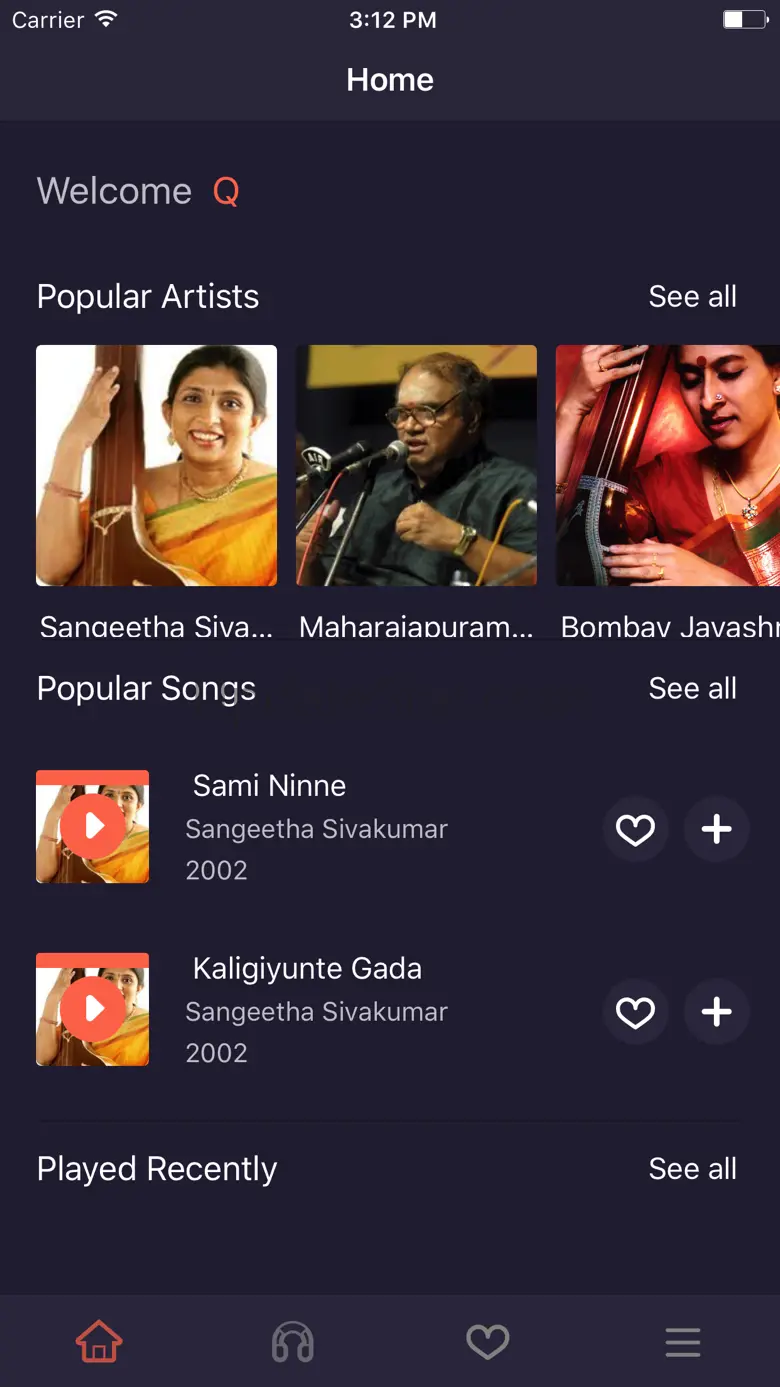The image size is (780, 1387).
Task: Tap the battery icon in status bar
Action: pyautogui.click(x=744, y=20)
